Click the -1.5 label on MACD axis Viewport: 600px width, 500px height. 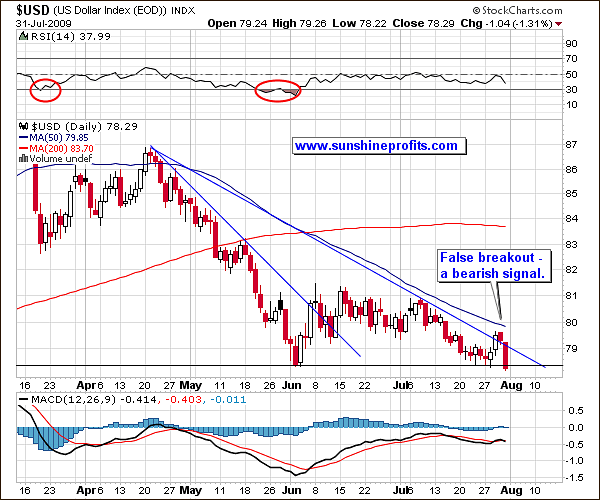[x=574, y=477]
